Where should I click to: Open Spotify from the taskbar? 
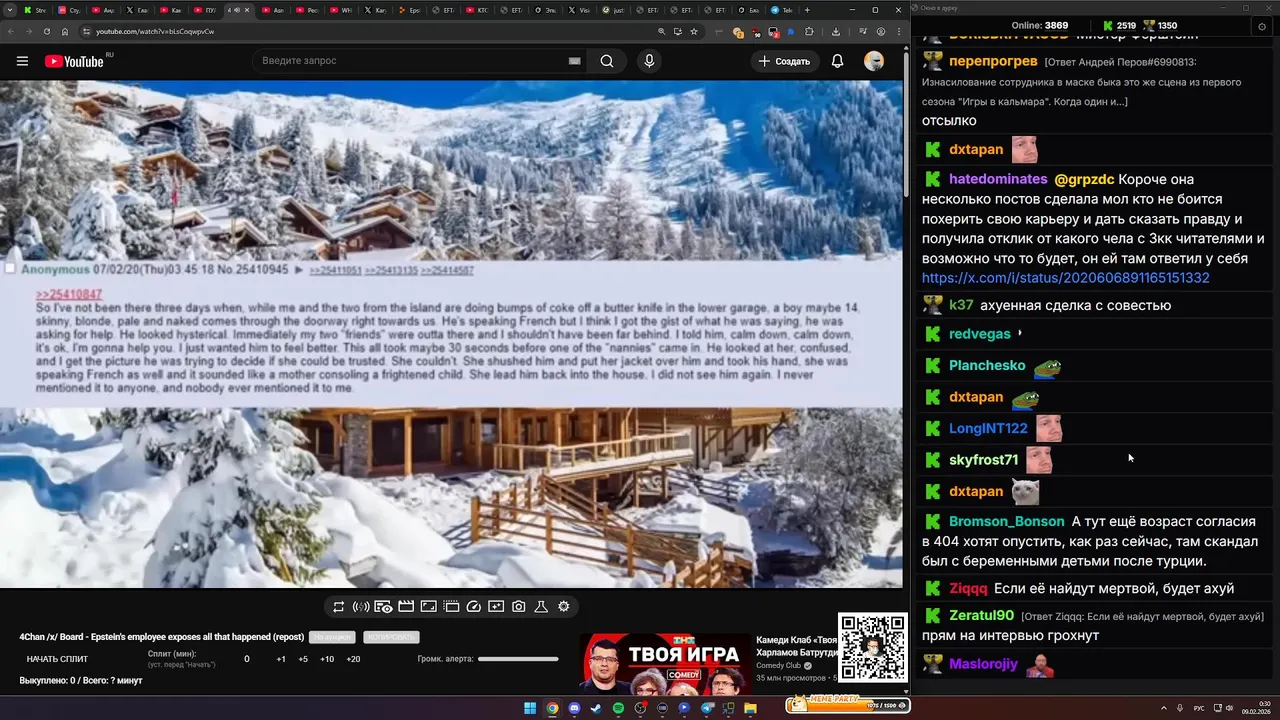click(618, 708)
